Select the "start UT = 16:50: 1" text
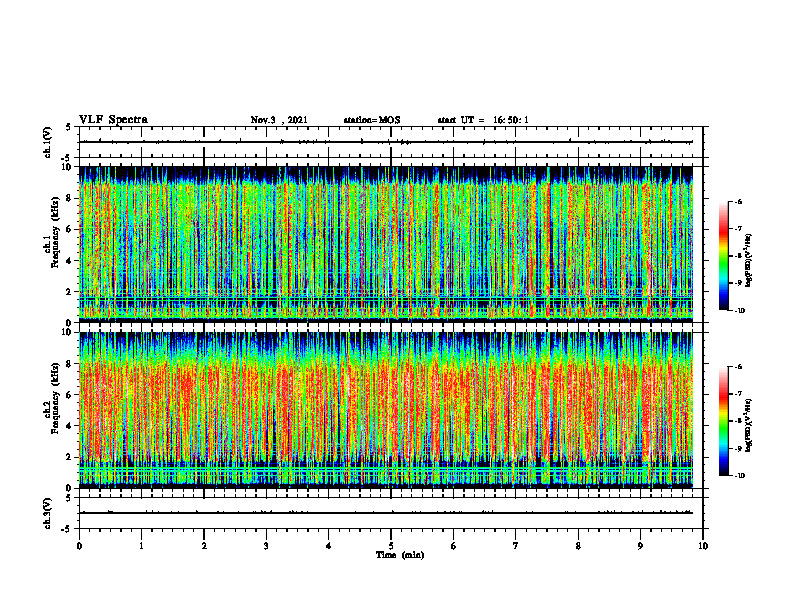Screen dimensions: 792x612 [483, 120]
